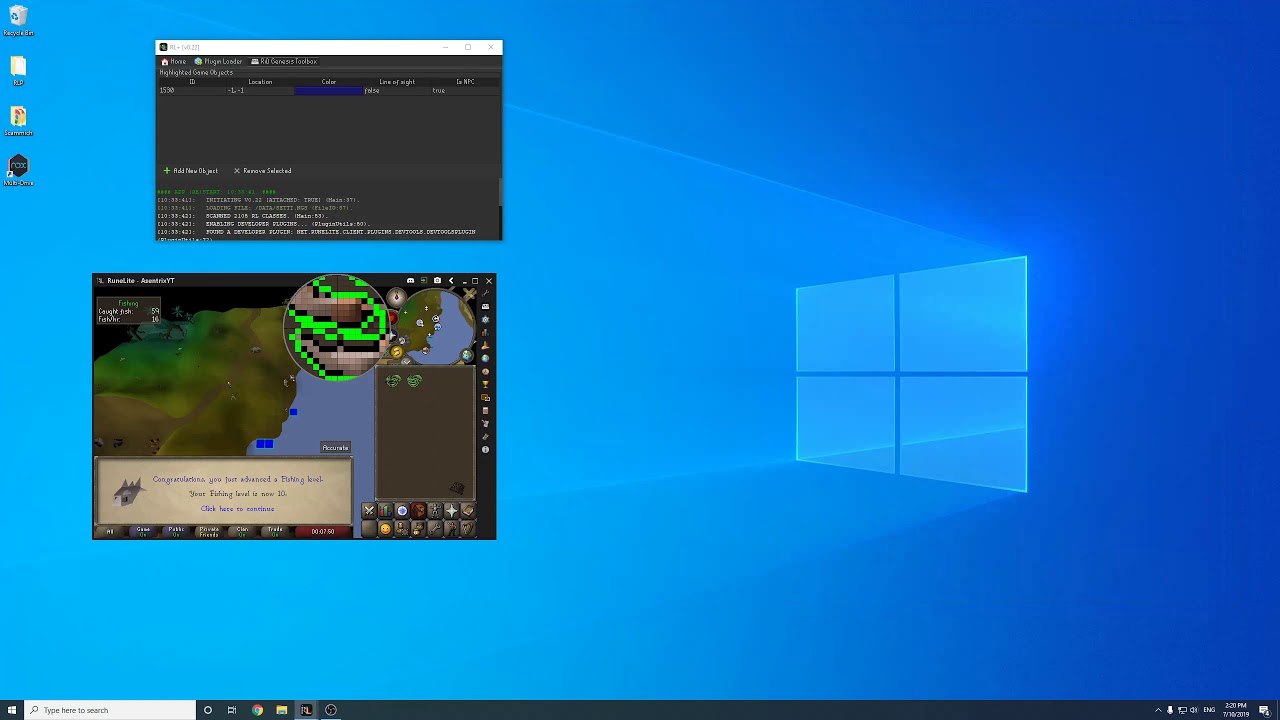Screen dimensions: 1280x720
Task: Open the Recycle Bin desktop icon
Action: pyautogui.click(x=18, y=20)
